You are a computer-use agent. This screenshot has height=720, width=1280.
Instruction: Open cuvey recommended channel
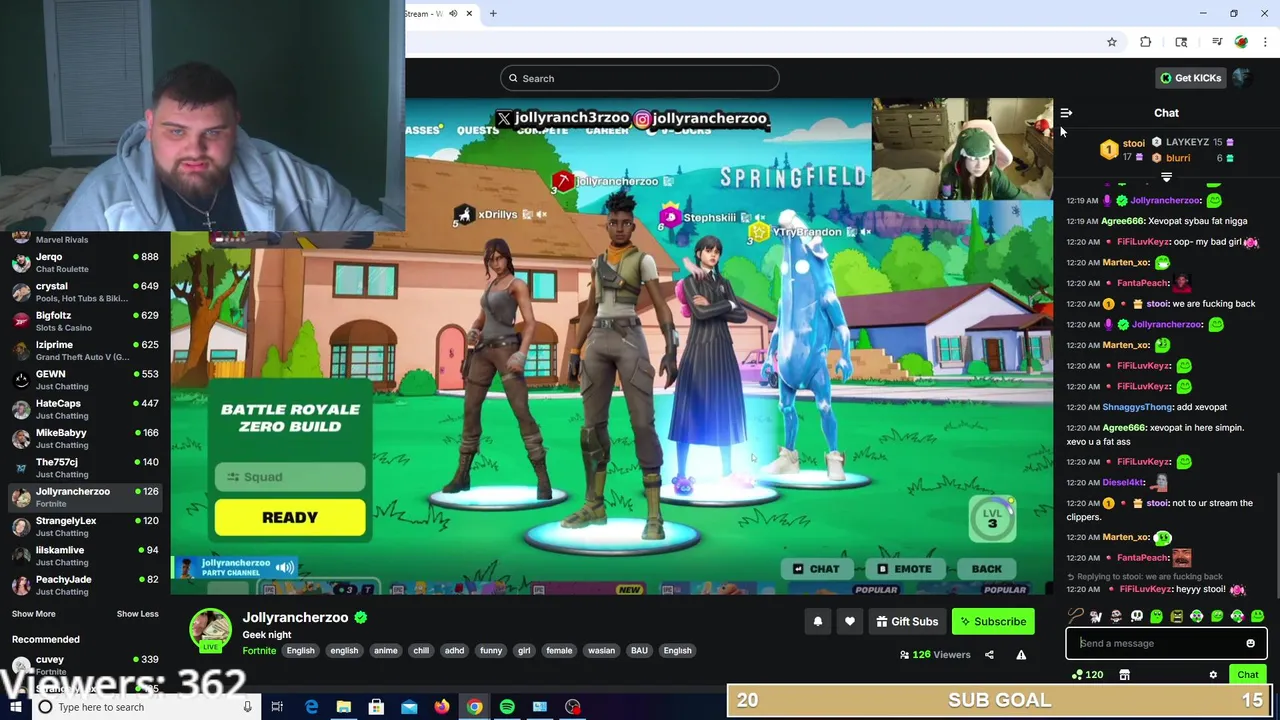point(84,665)
